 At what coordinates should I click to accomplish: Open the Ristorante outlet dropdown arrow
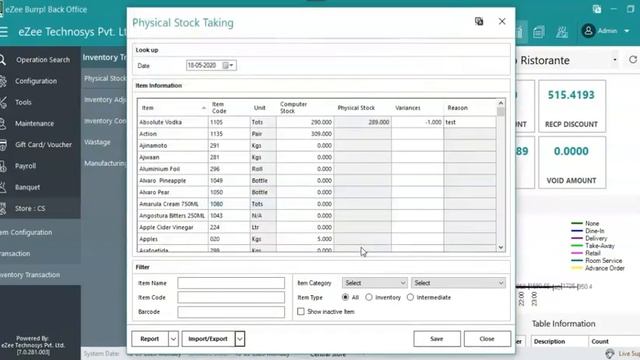point(615,60)
